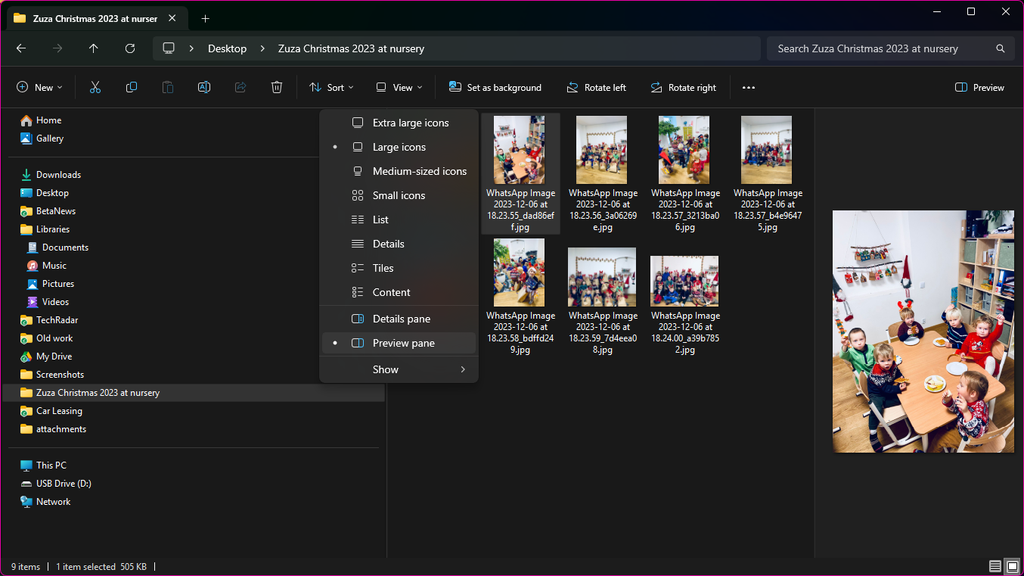Enable Details pane view option
The image size is (1024, 576).
[398, 318]
